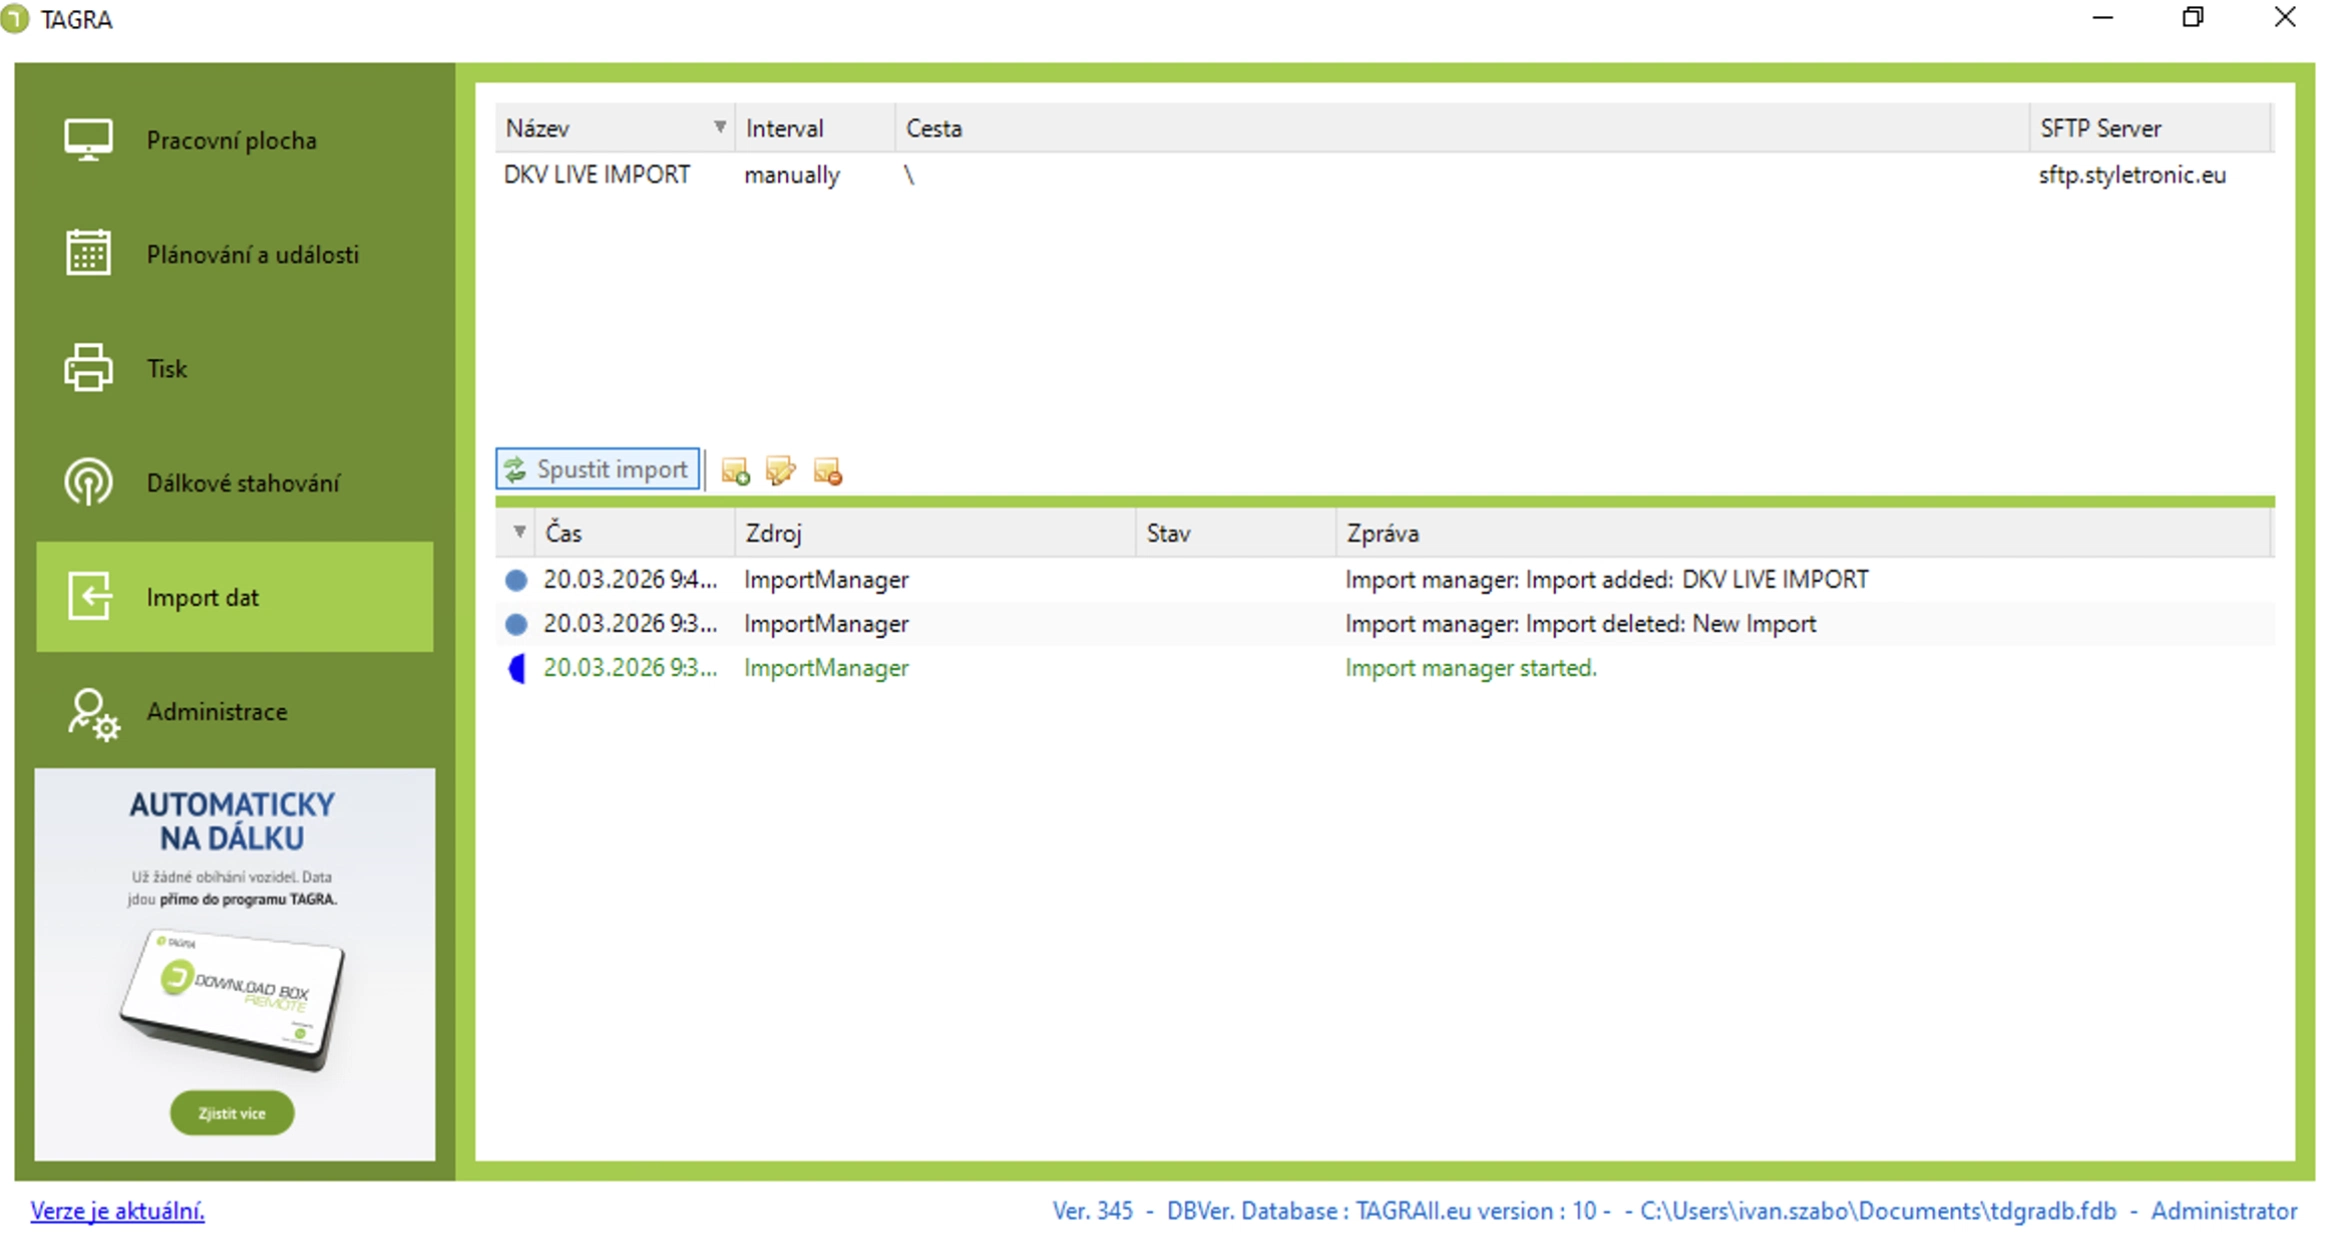Select the DKV LIVE IMPORT row
2326x1246 pixels.
click(x=1385, y=175)
